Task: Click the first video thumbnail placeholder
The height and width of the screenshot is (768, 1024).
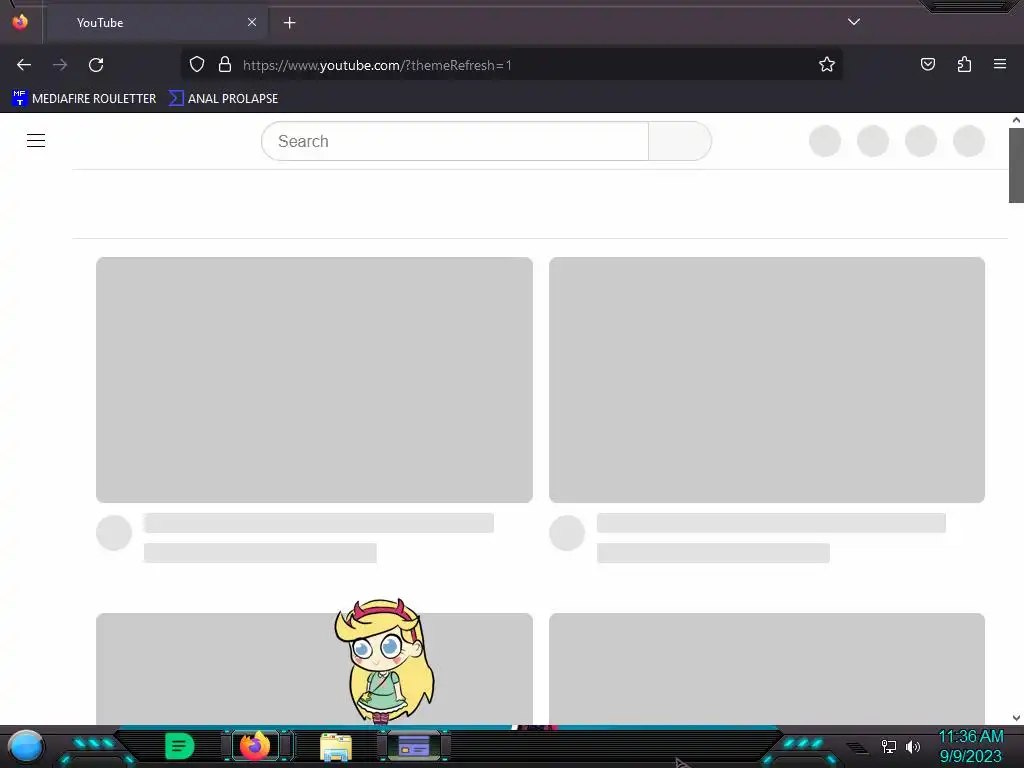Action: [x=314, y=379]
